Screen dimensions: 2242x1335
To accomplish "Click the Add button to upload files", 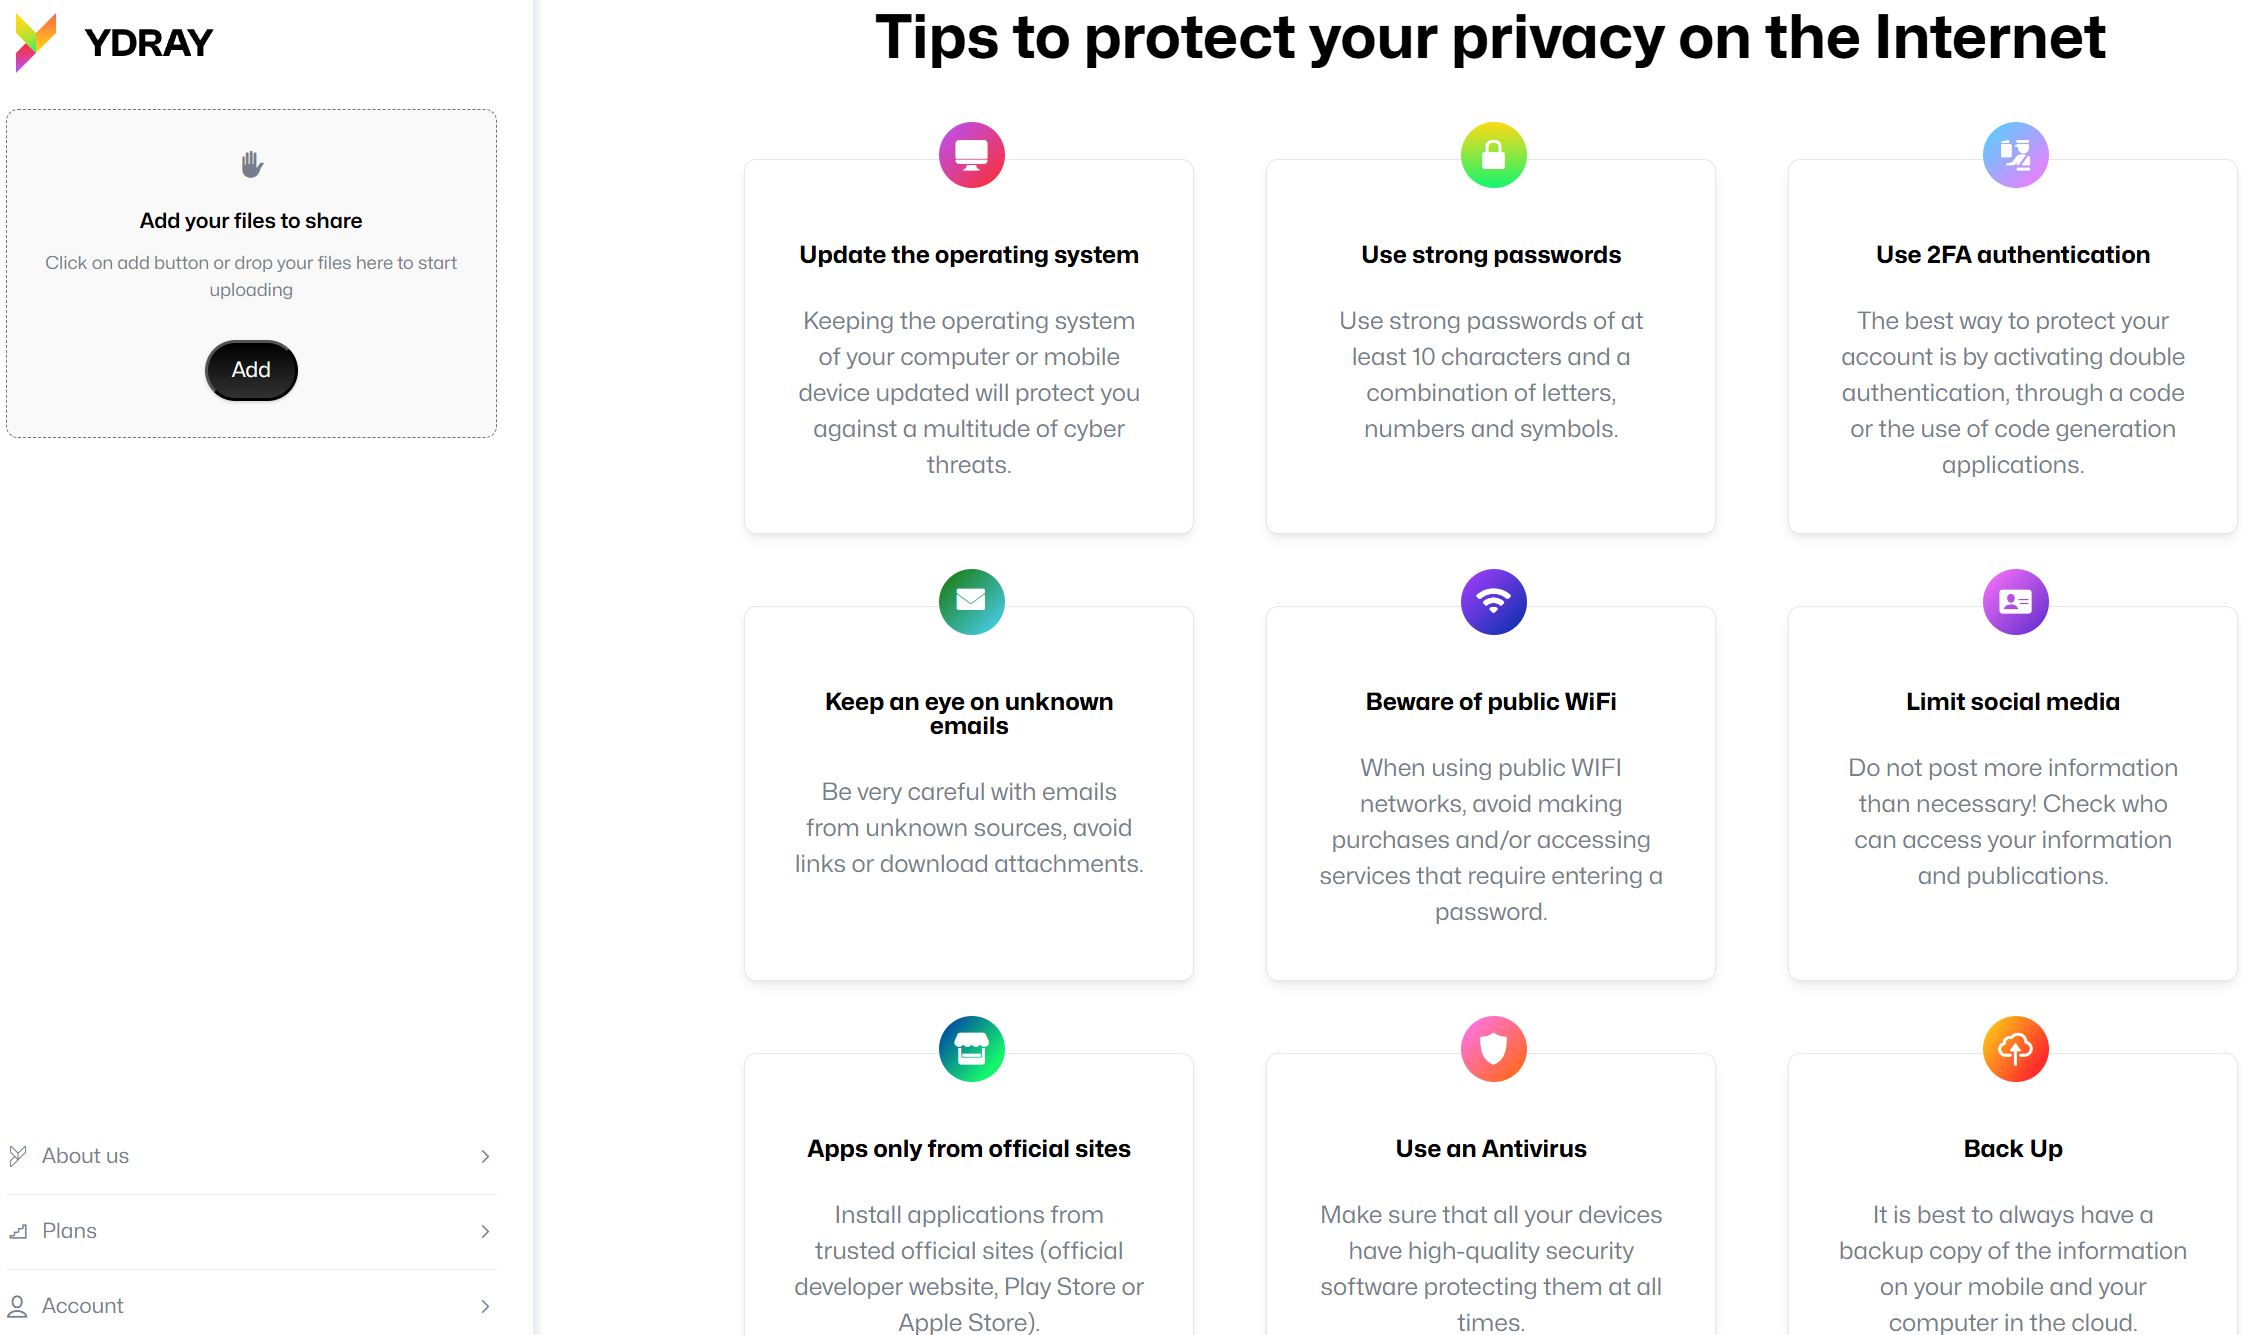I will (x=251, y=370).
